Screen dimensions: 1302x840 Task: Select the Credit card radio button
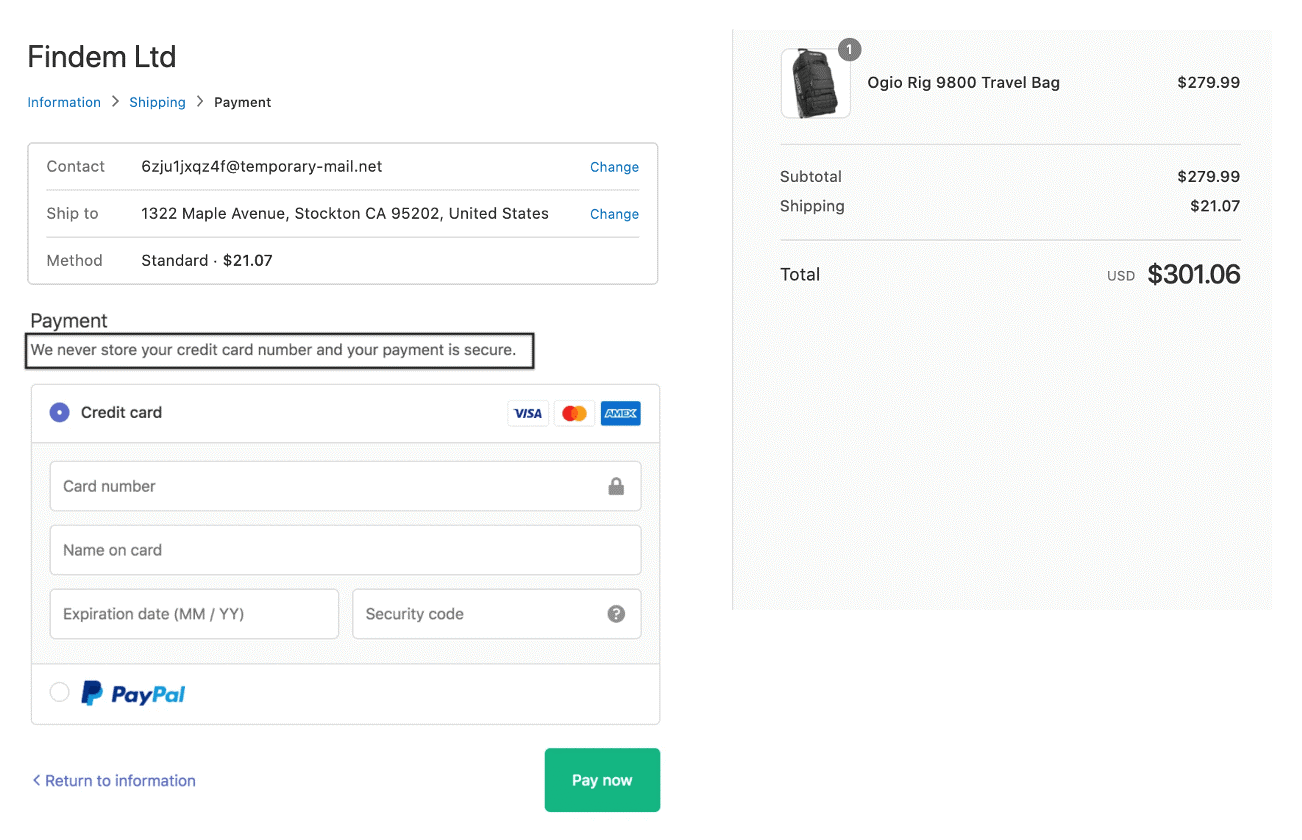60,412
